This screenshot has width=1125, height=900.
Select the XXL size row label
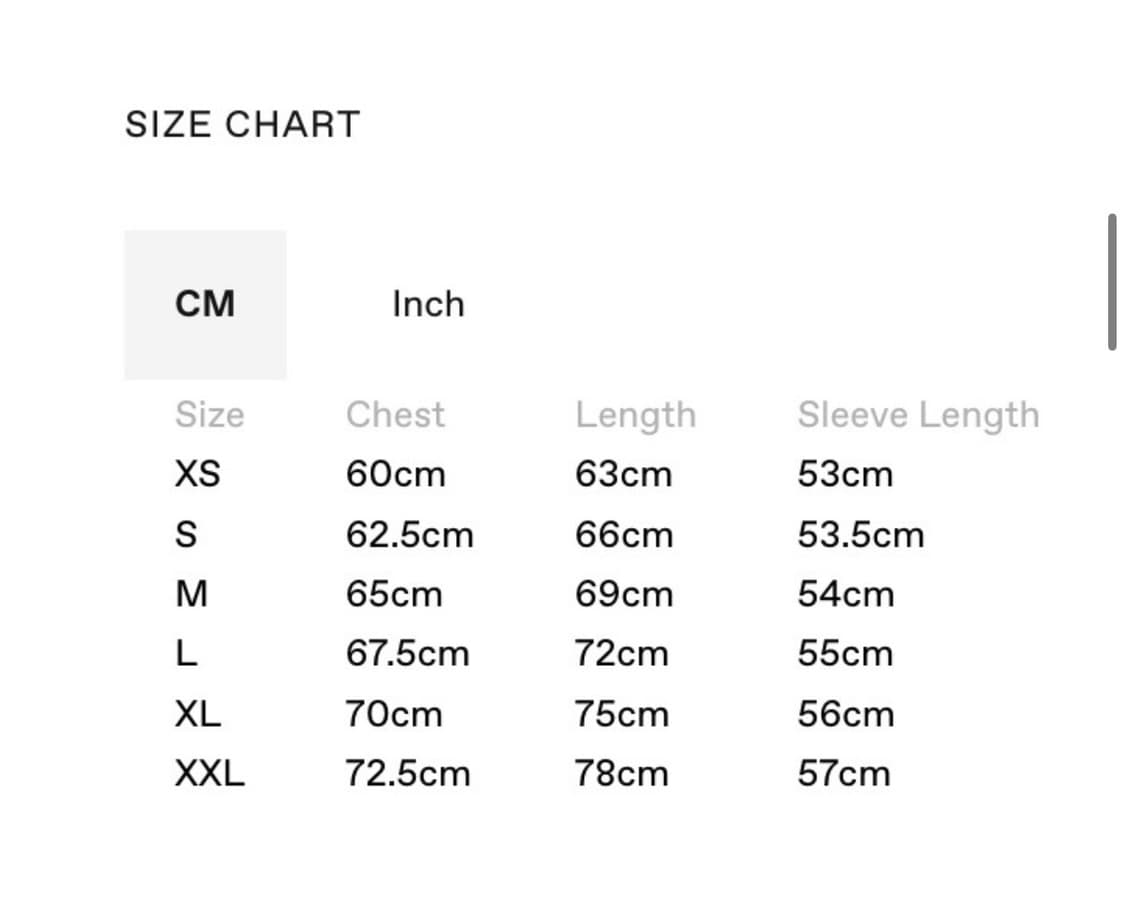209,774
